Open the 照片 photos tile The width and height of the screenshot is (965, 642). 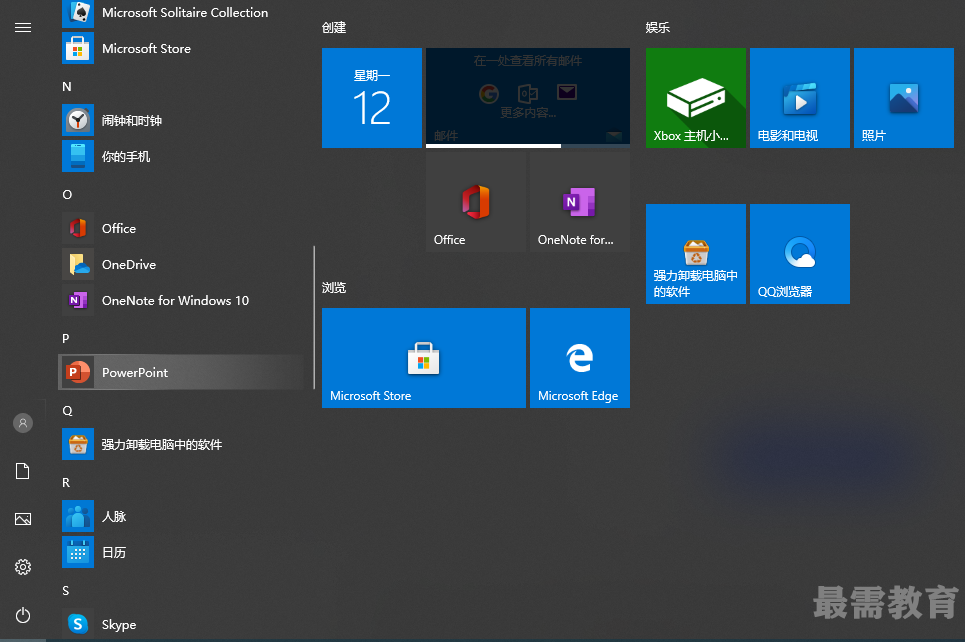click(x=904, y=98)
